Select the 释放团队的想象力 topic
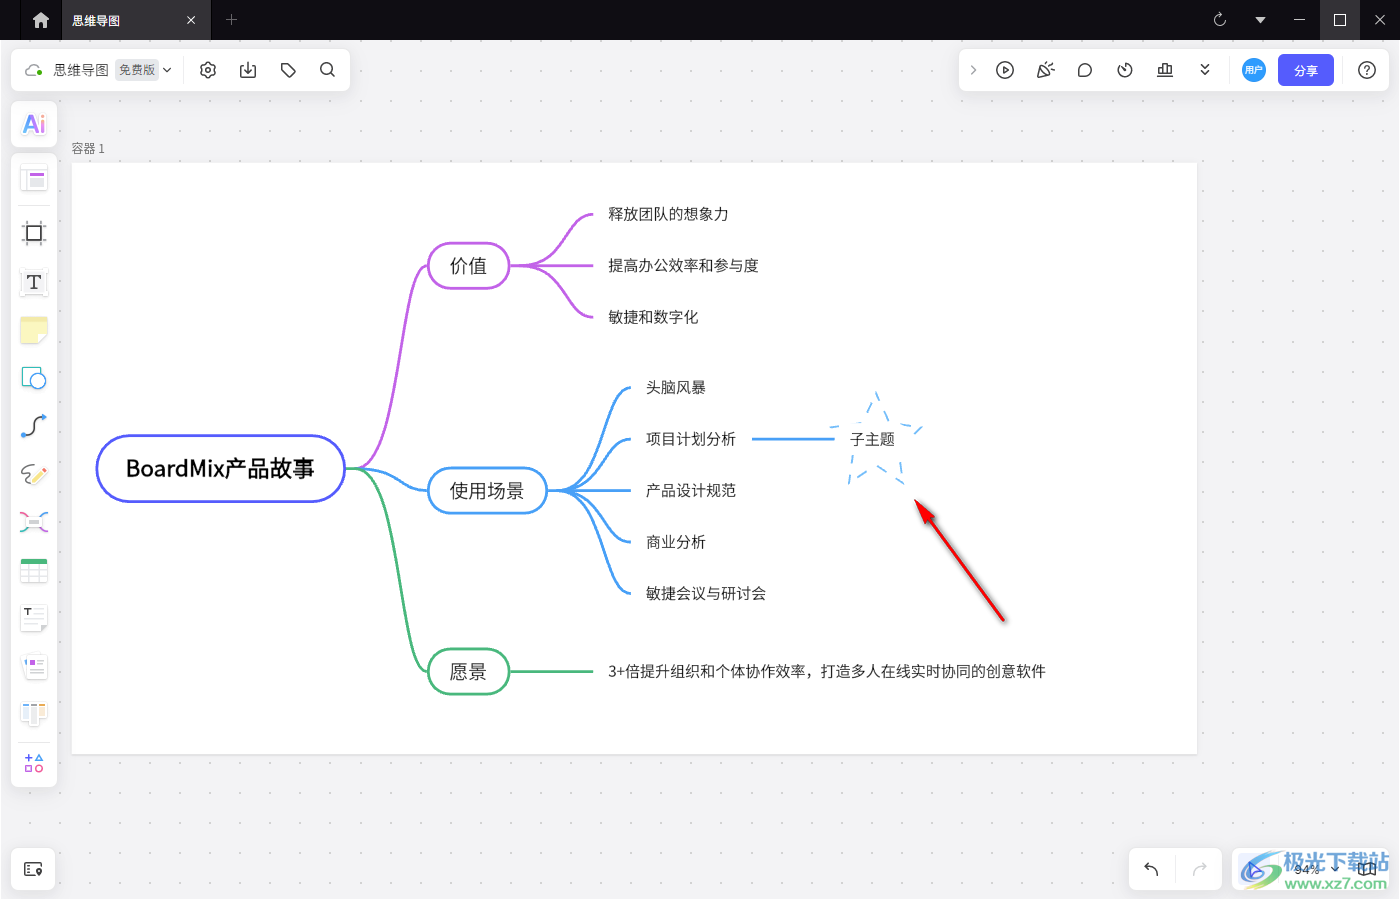Viewport: 1400px width, 900px height. tap(668, 214)
